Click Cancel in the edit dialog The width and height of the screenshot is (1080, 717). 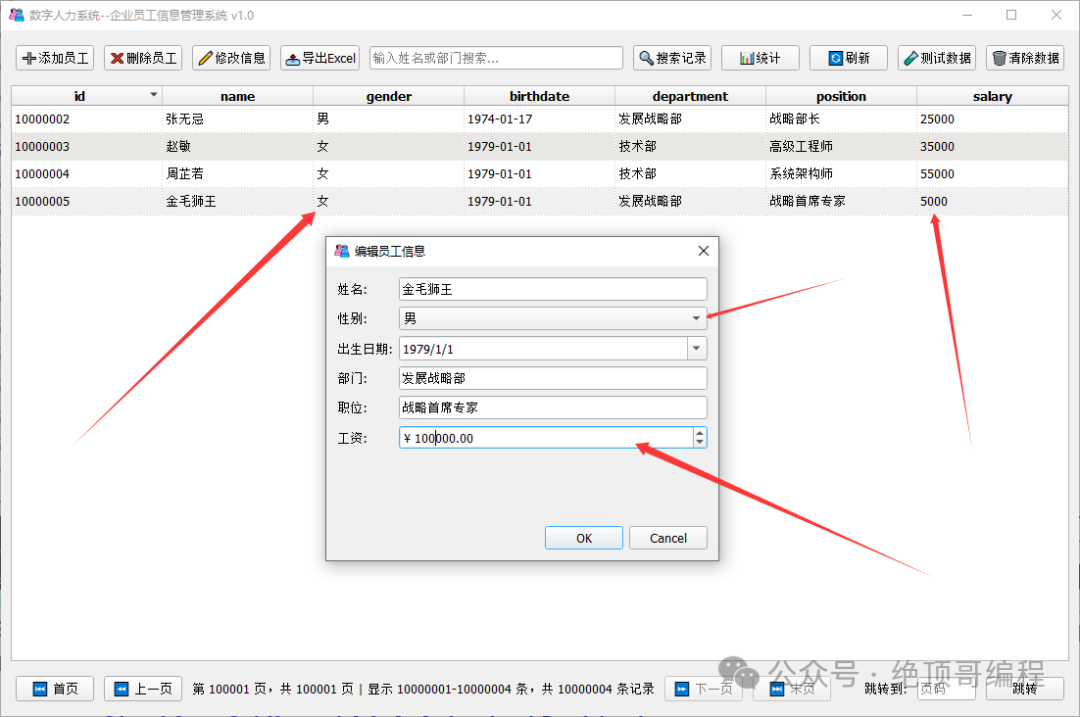tap(668, 538)
